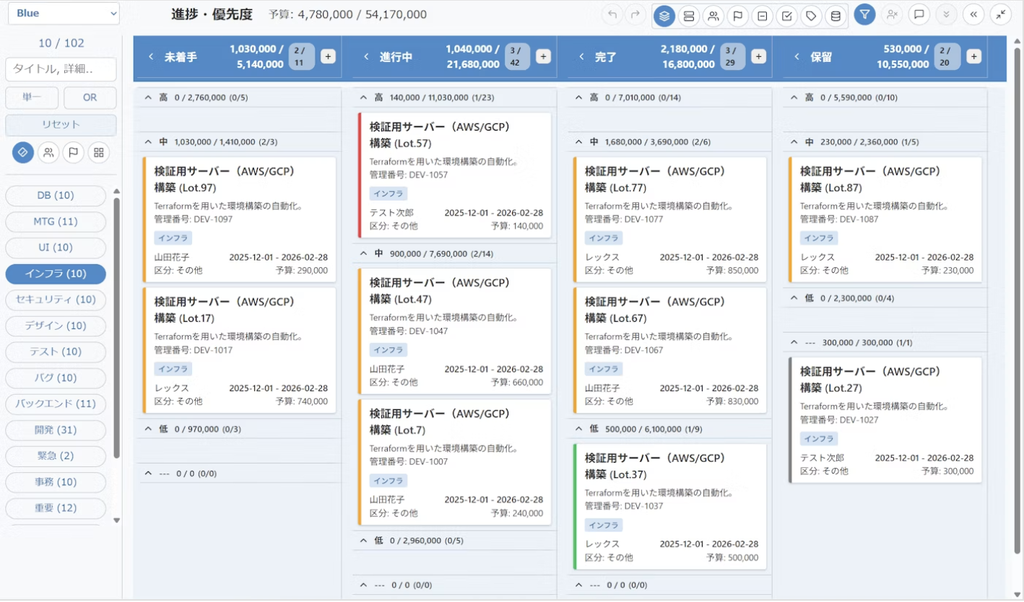Click the shrink arrows icon at top right

click(1000, 14)
